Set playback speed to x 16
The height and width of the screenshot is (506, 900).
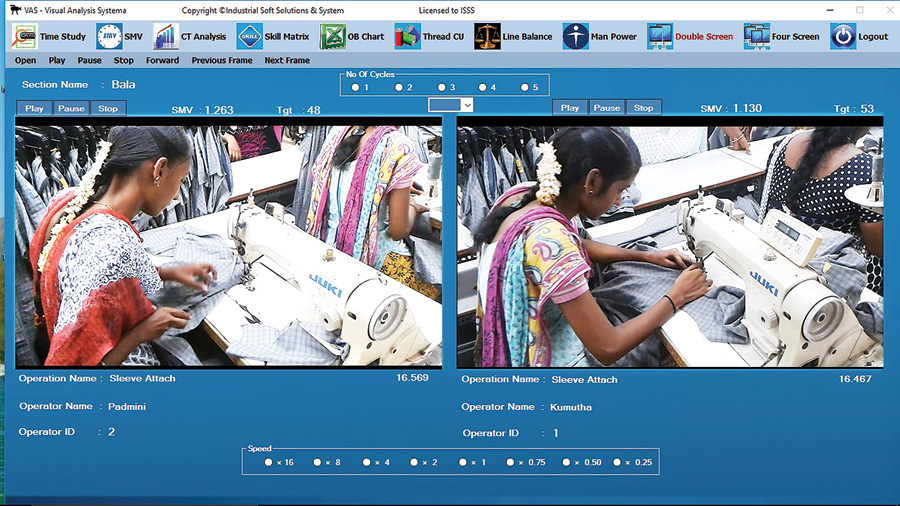pyautogui.click(x=268, y=462)
